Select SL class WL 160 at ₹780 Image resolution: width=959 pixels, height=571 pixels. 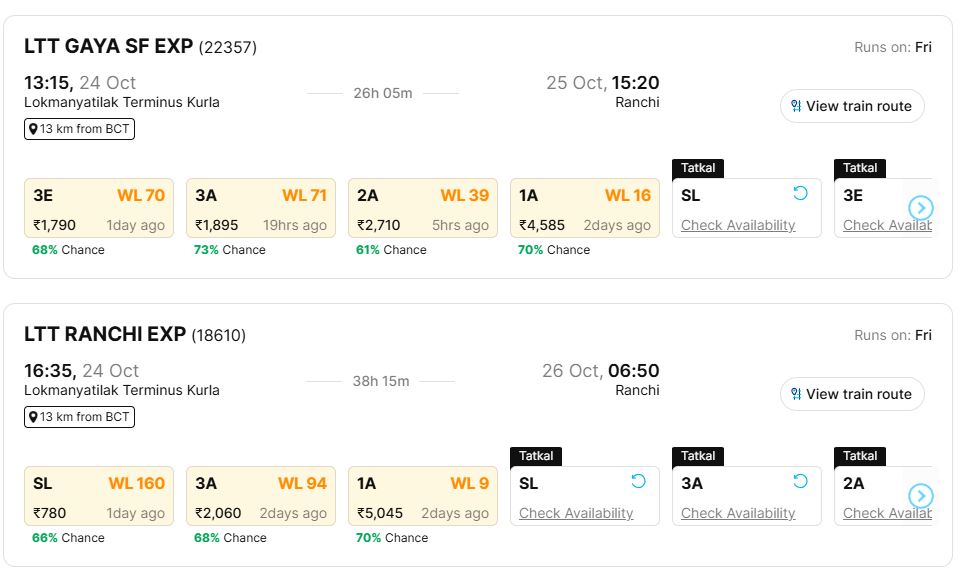(99, 497)
